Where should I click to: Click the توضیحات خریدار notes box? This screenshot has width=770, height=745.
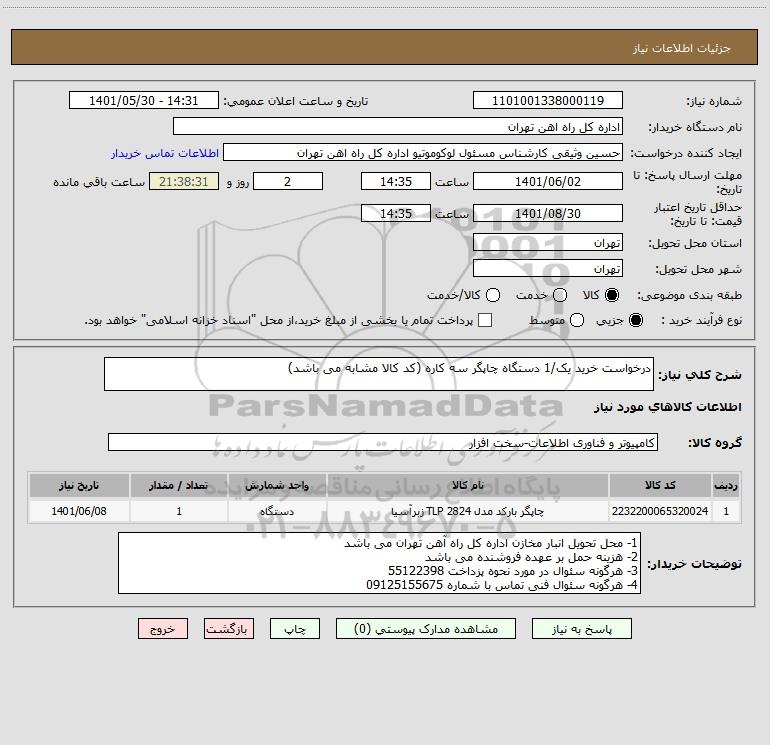tap(379, 563)
